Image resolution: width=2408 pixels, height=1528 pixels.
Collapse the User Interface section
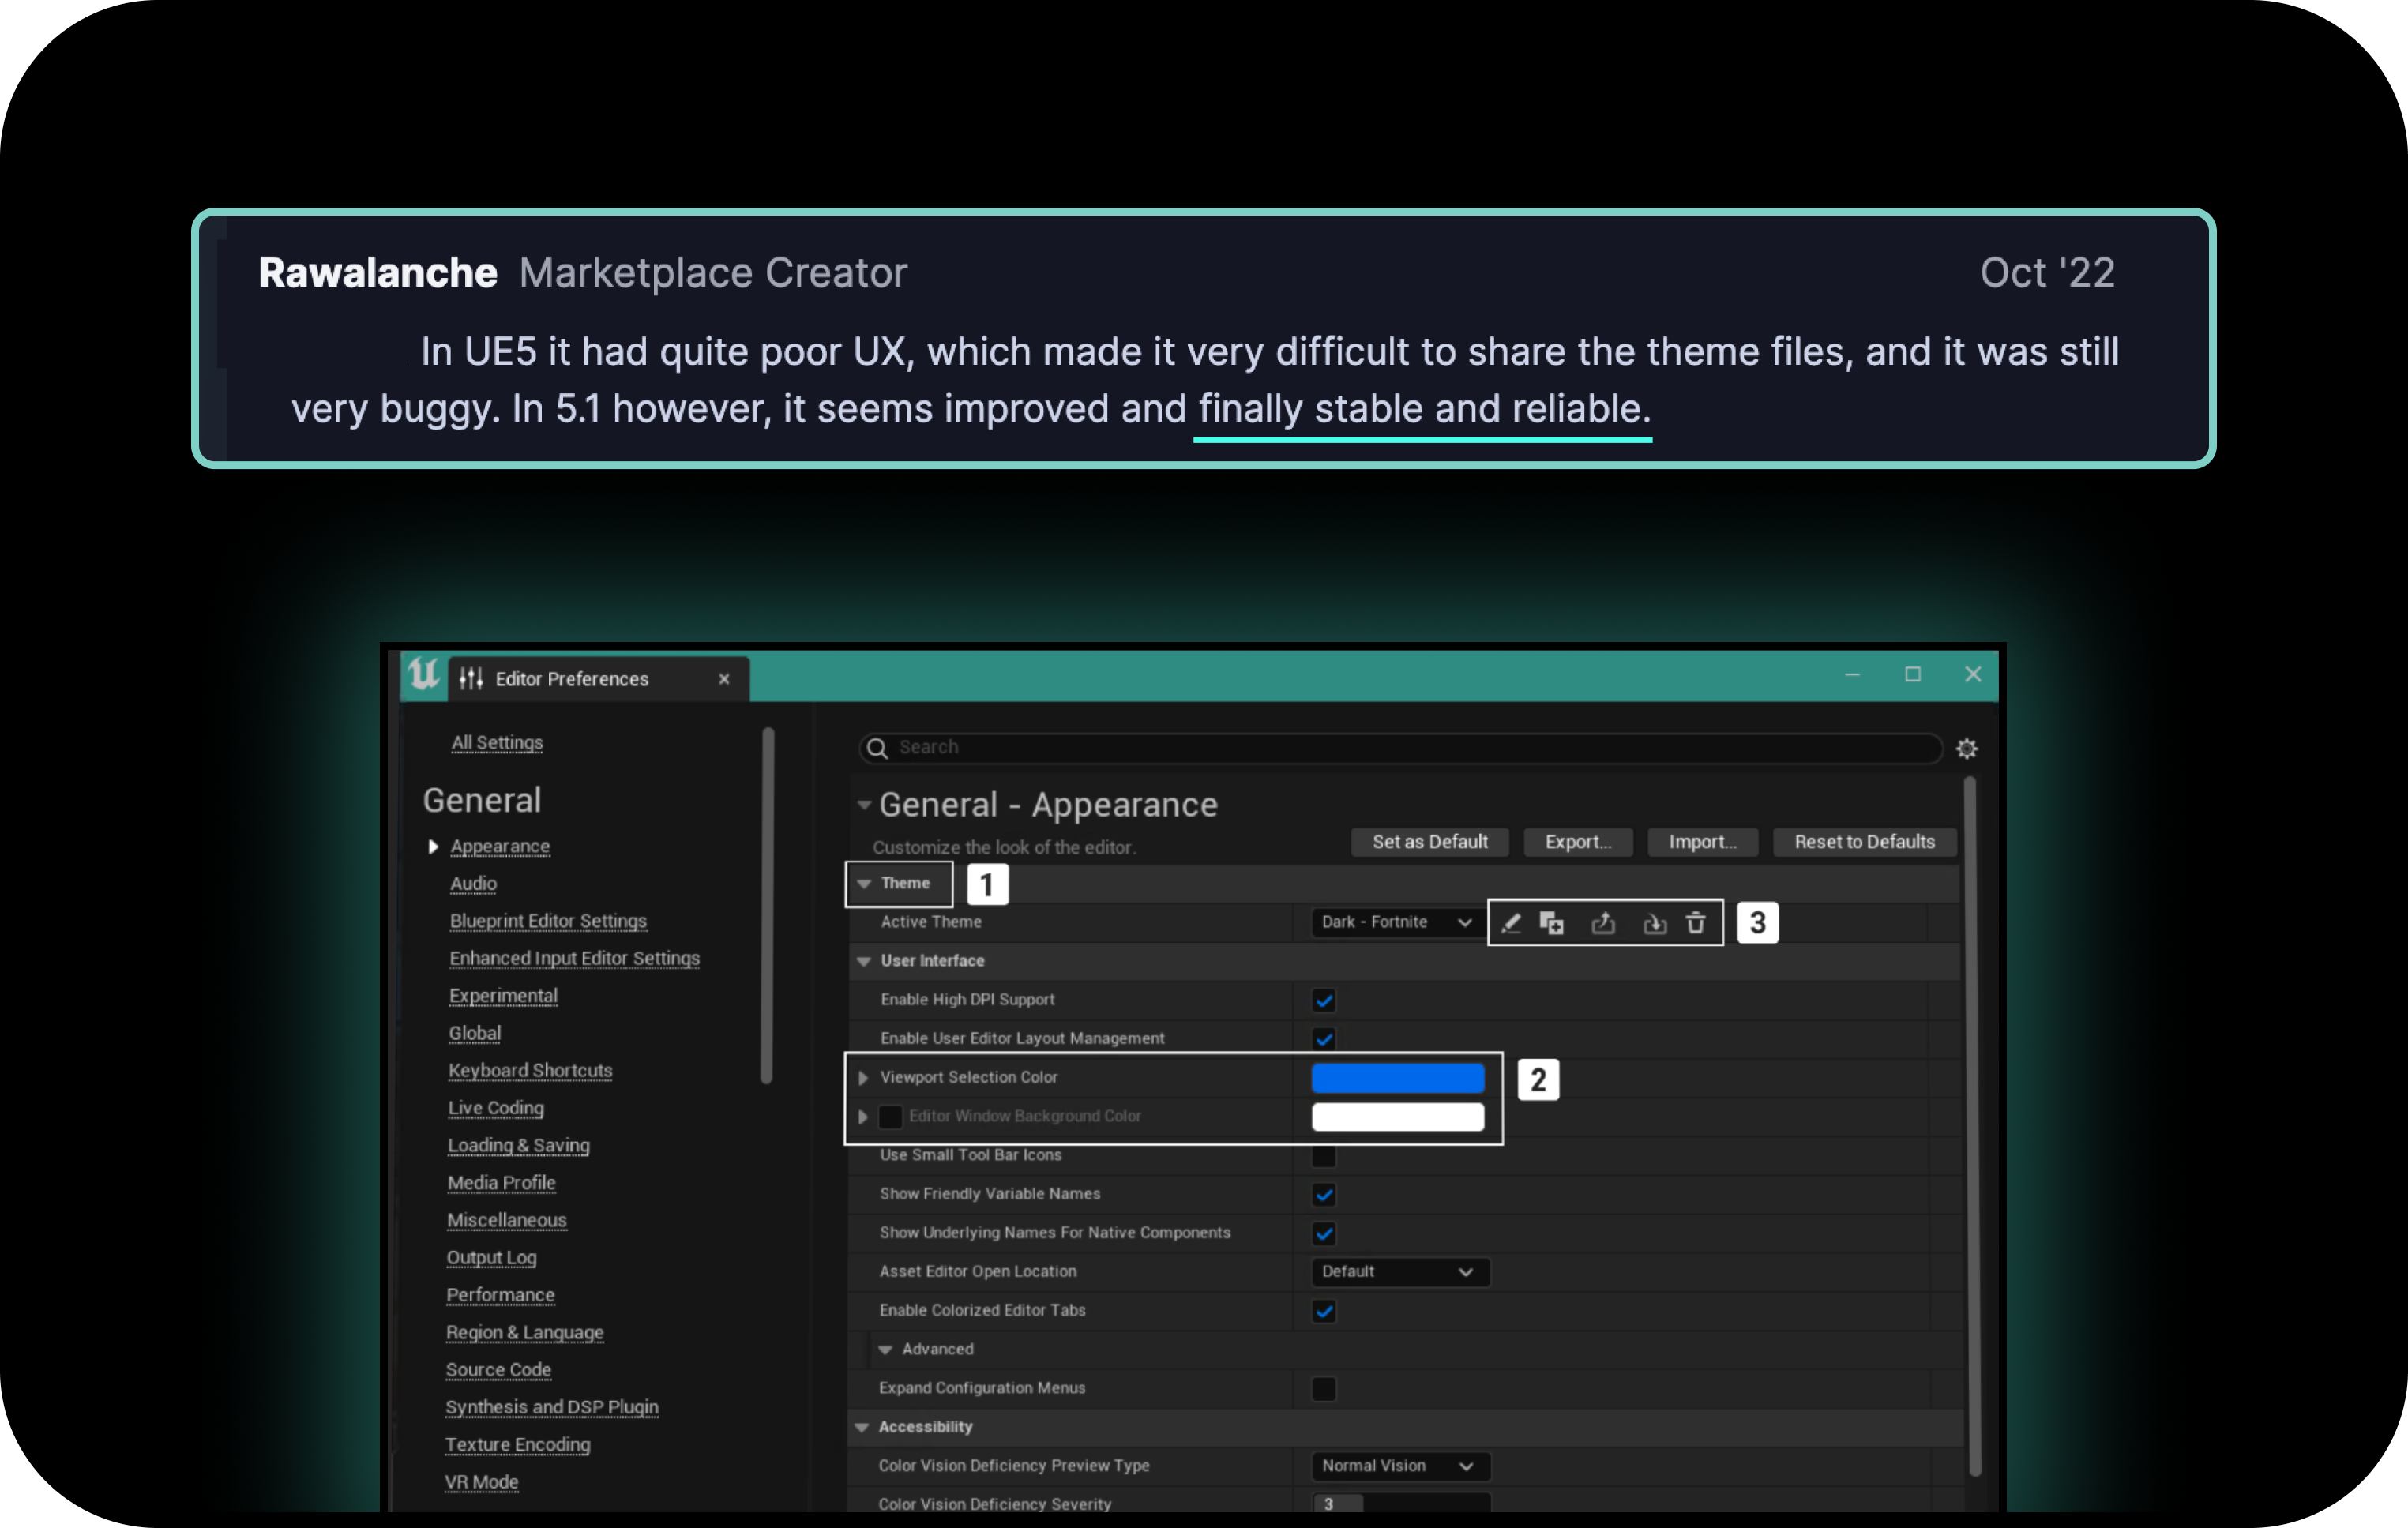click(864, 961)
